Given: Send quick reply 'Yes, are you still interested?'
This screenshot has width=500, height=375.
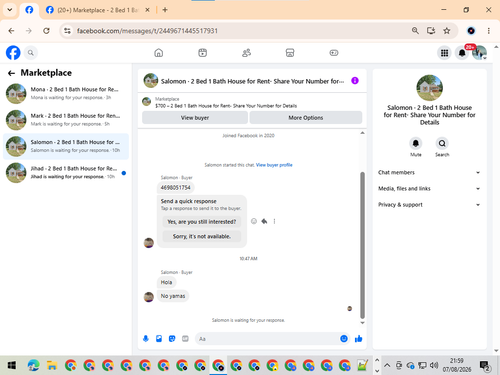Looking at the screenshot, I should click(x=202, y=222).
